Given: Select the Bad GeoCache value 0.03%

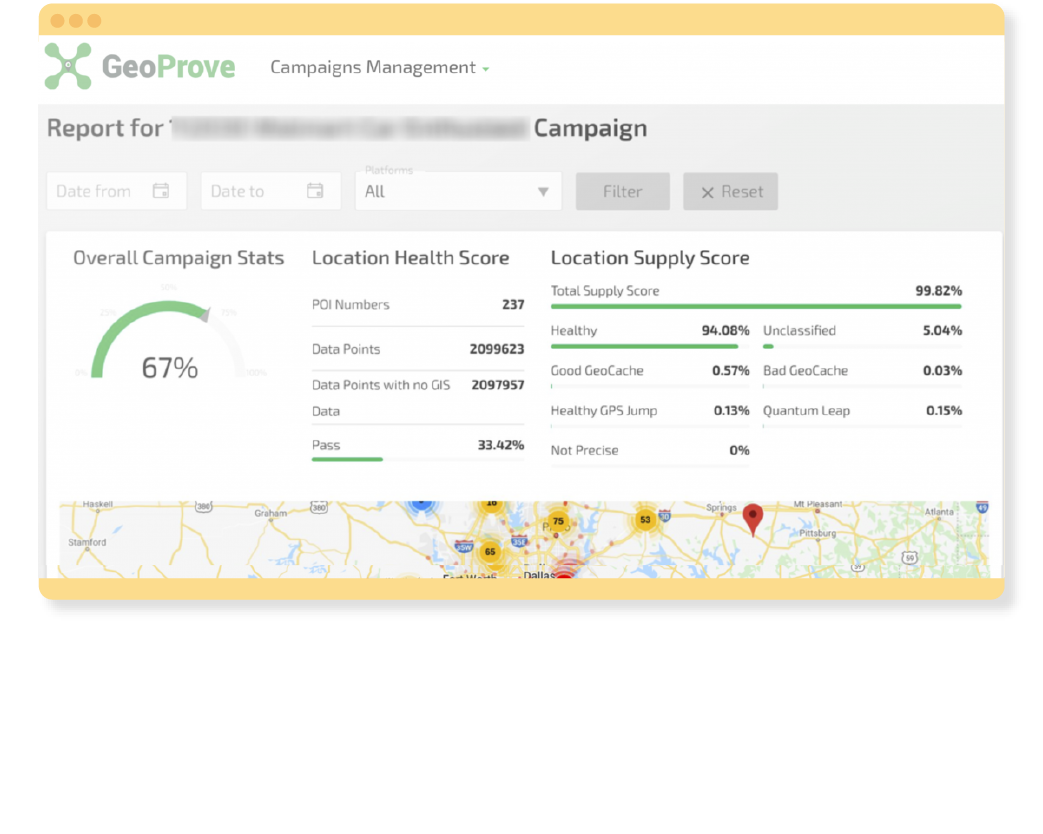Looking at the screenshot, I should (x=942, y=370).
